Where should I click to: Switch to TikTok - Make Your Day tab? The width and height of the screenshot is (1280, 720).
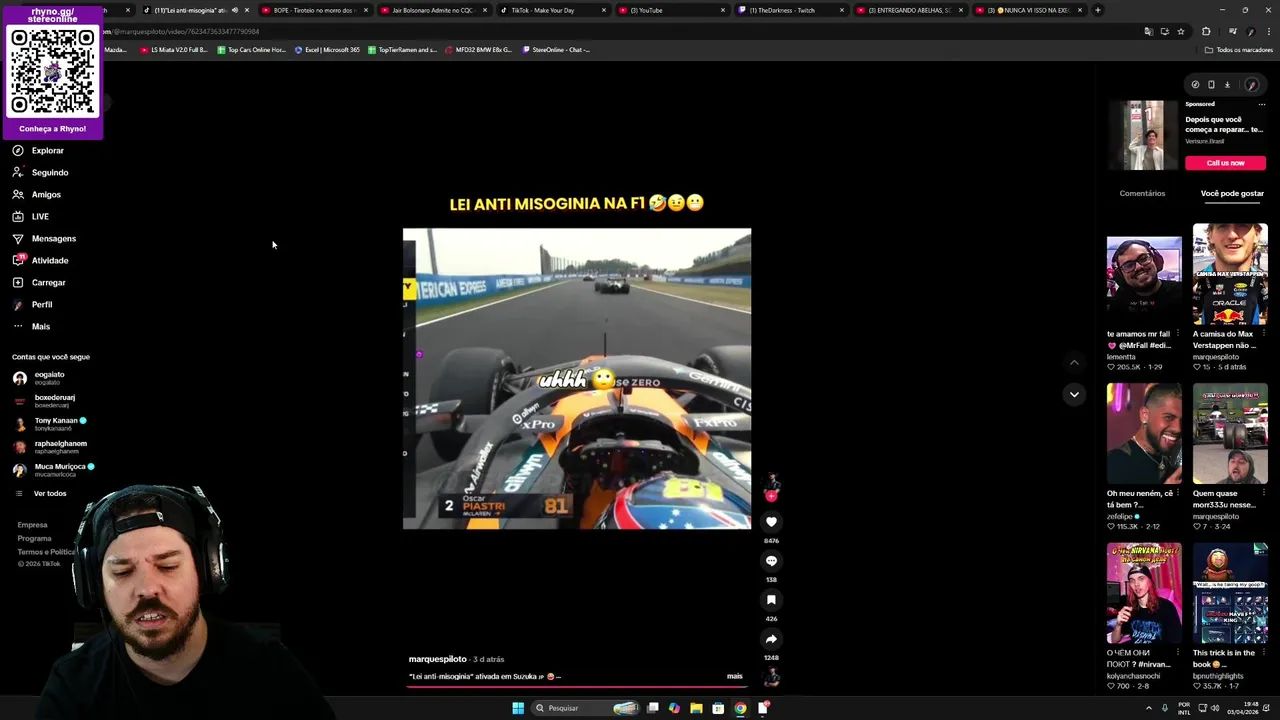click(551, 10)
